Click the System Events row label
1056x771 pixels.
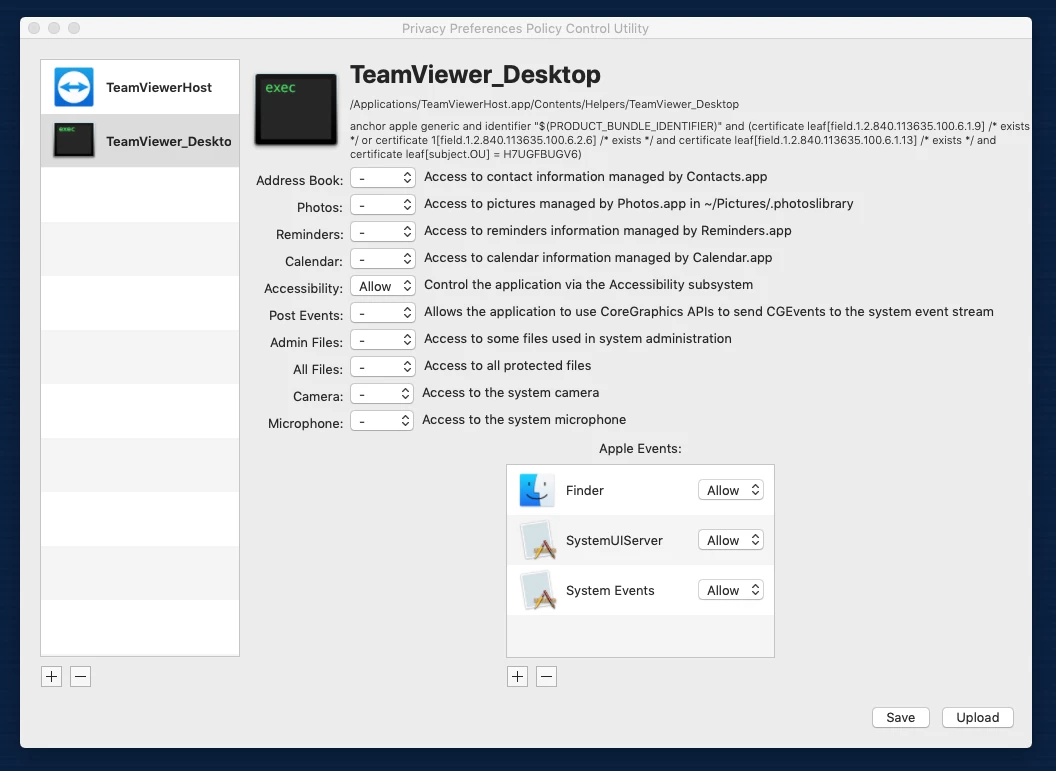pyautogui.click(x=610, y=590)
